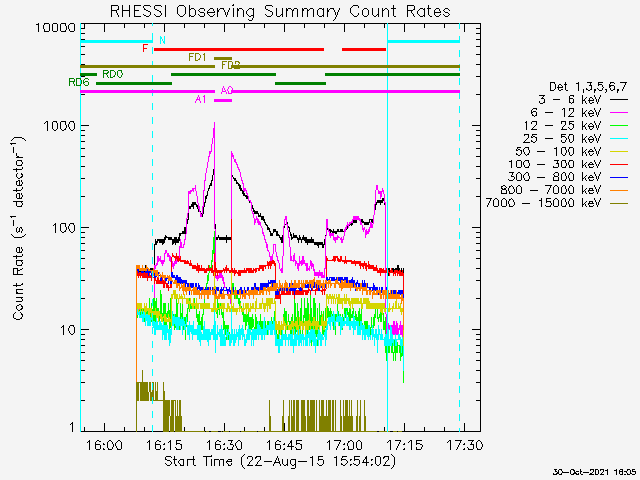Click the magenta legend line for 6-12 keV
The image size is (640, 480).
click(619, 112)
